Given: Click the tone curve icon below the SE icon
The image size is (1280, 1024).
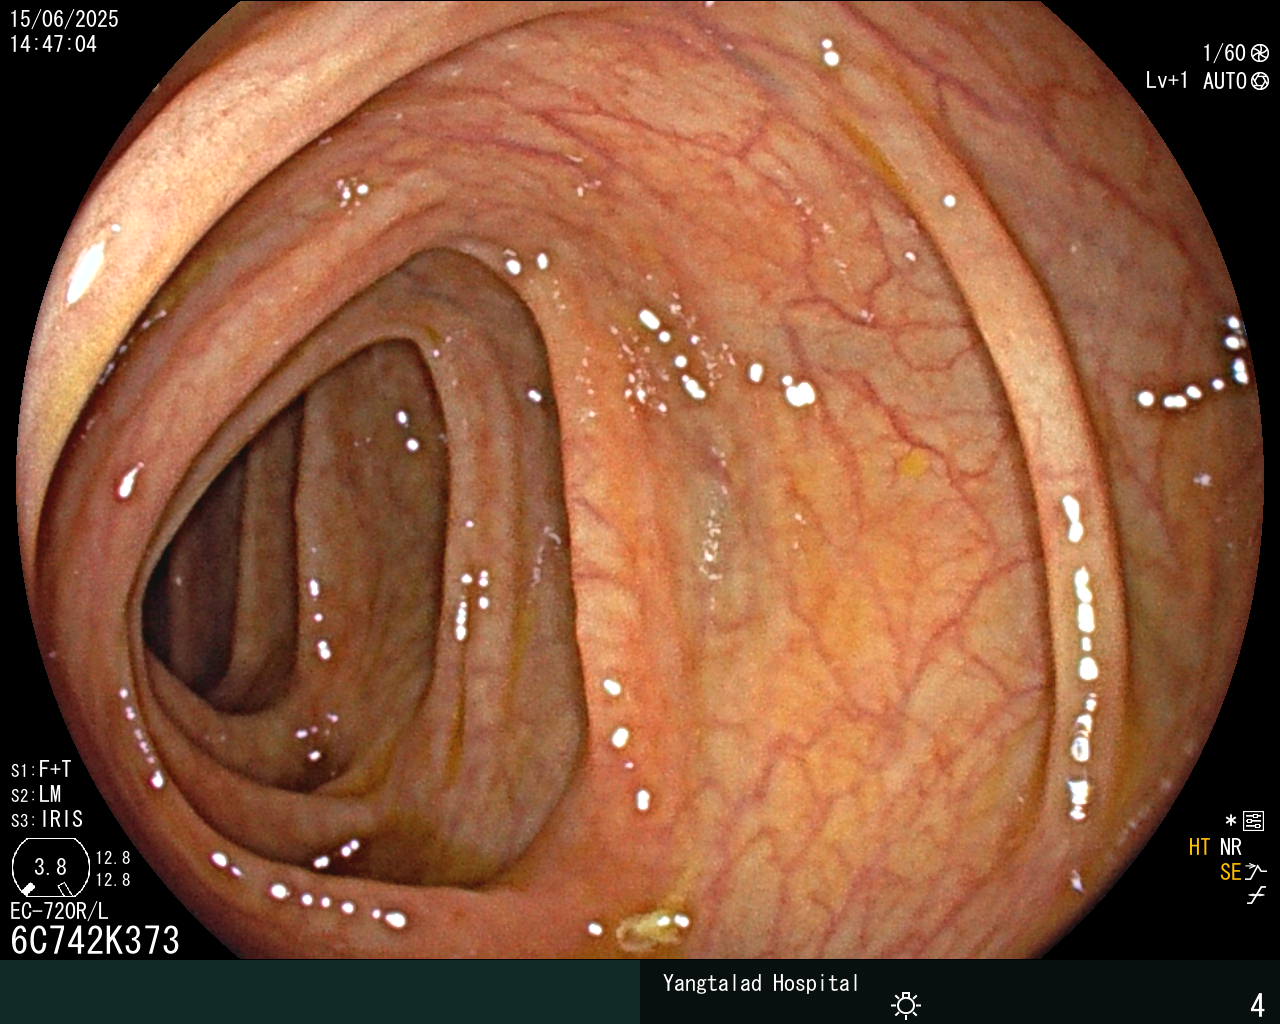Looking at the screenshot, I should pos(1256,896).
